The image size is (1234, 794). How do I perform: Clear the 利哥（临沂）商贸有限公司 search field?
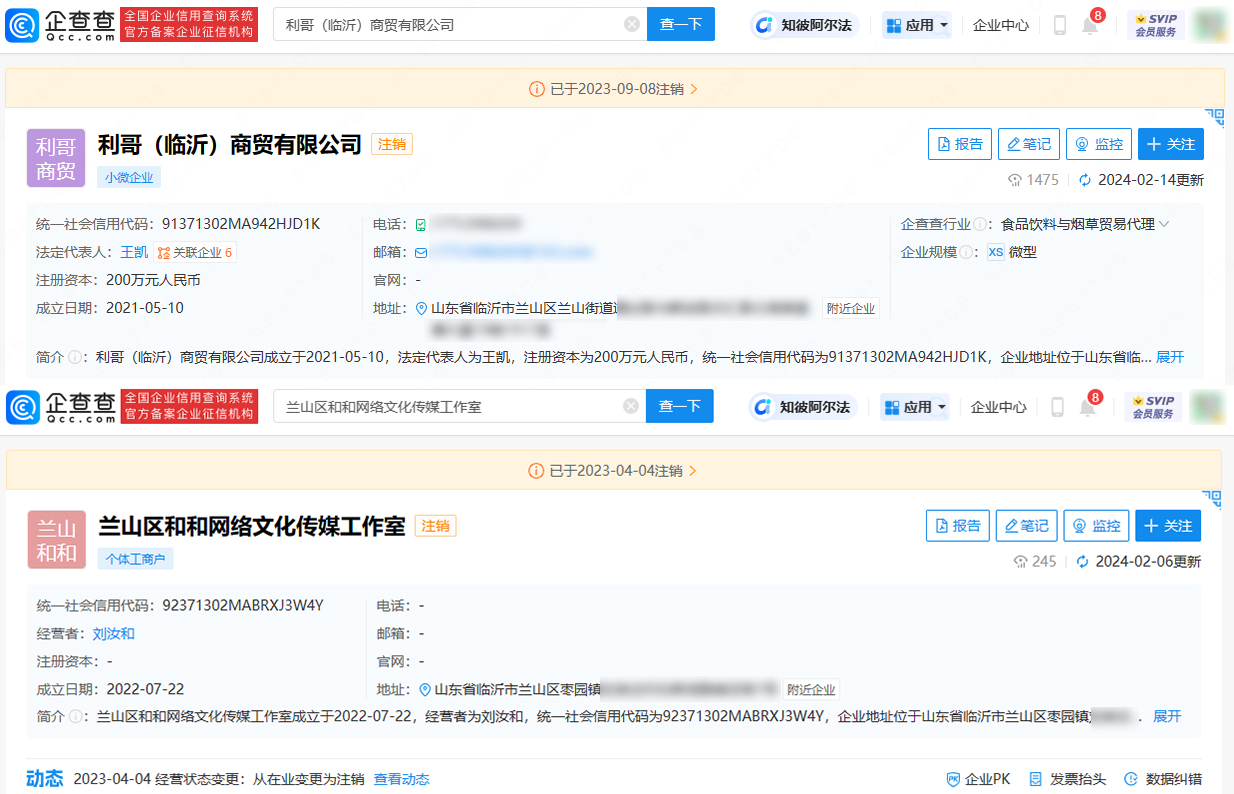point(632,24)
